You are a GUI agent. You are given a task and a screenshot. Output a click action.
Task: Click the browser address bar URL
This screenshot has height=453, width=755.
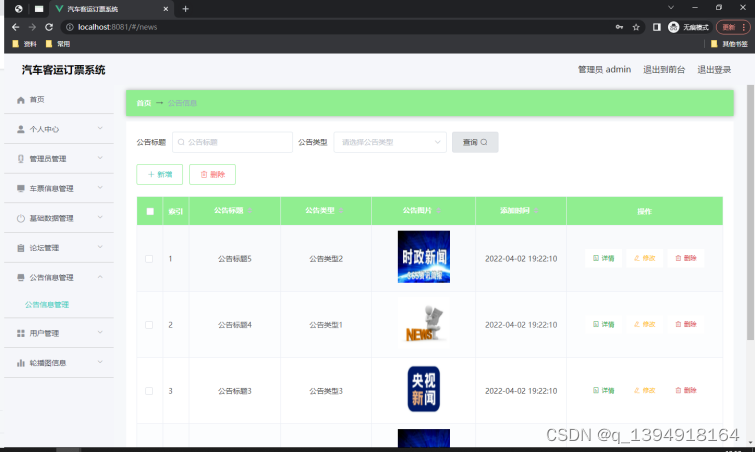(x=117, y=27)
